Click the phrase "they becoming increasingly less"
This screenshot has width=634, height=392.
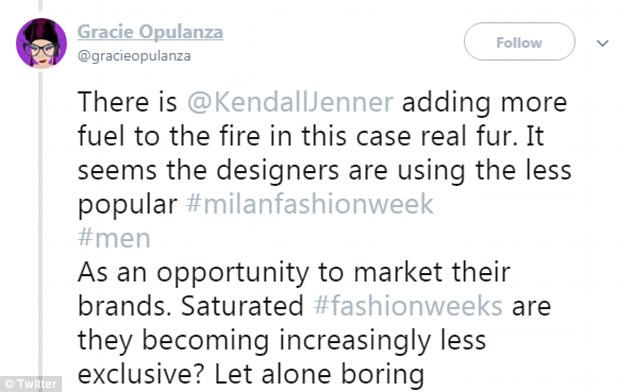[x=282, y=341]
